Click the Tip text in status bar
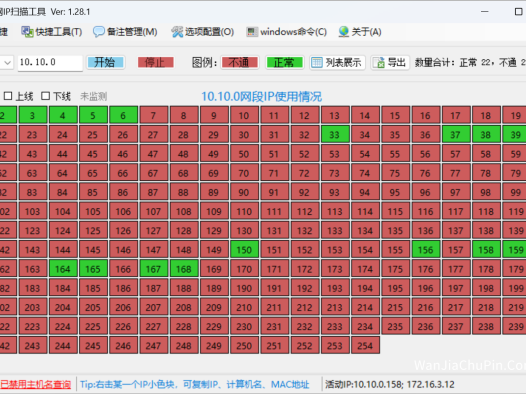 [x=195, y=384]
